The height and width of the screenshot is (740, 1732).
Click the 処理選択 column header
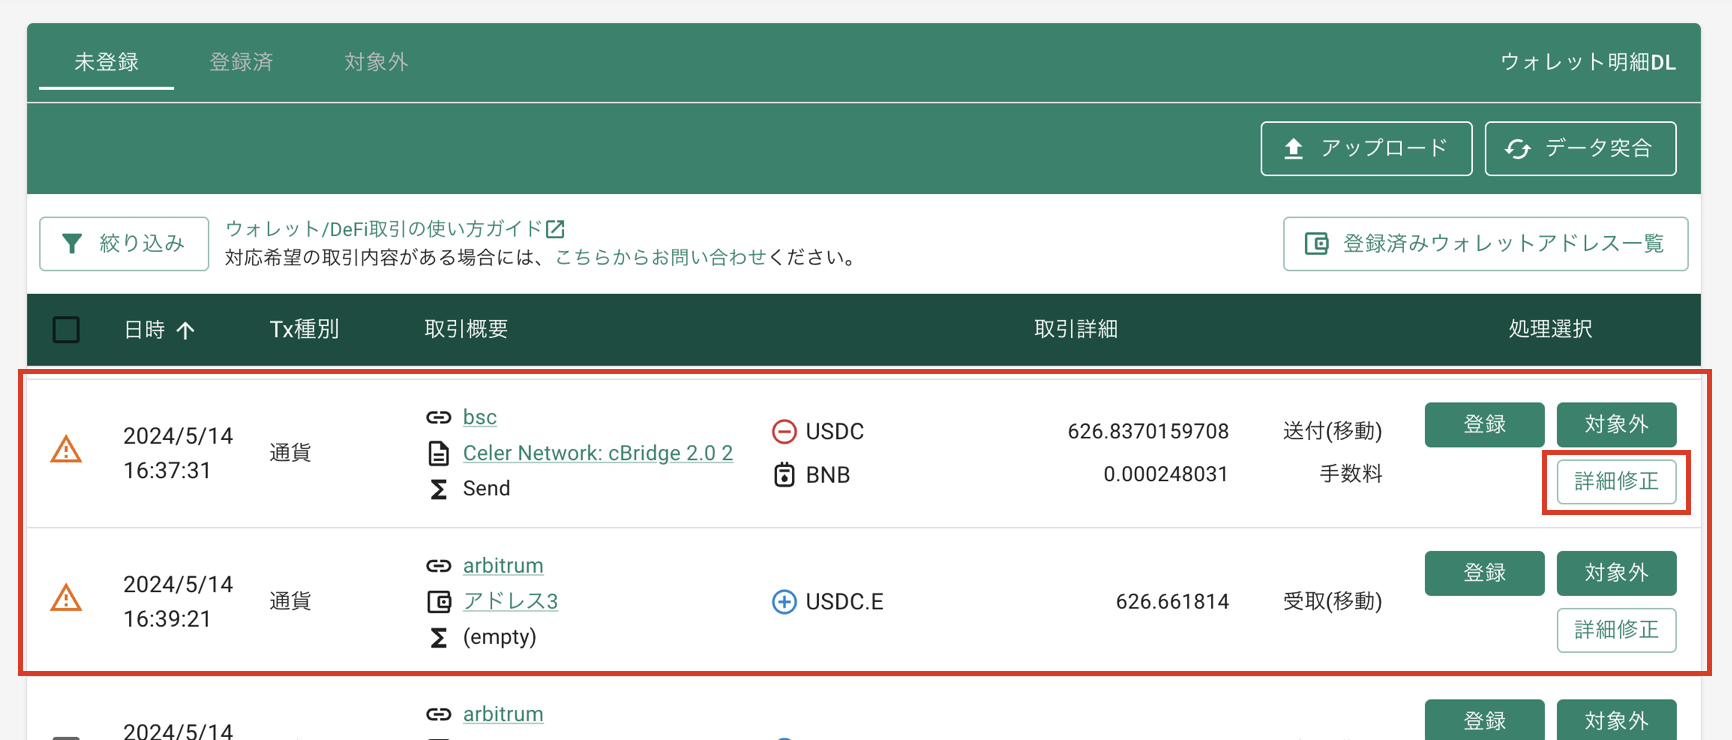(x=1550, y=329)
